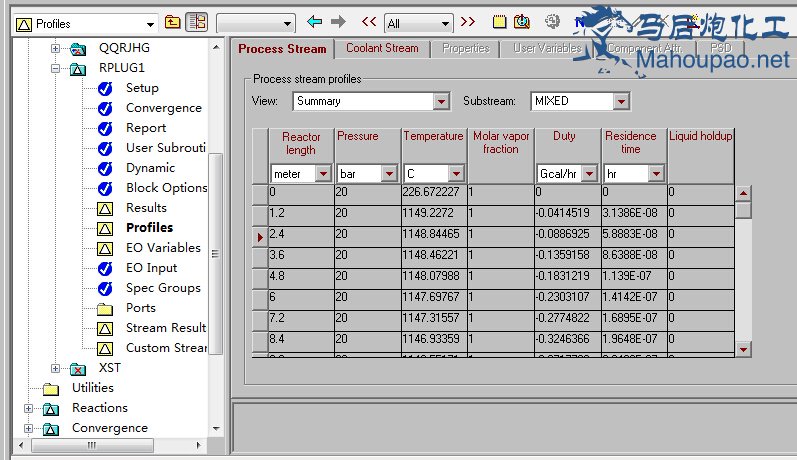
Task: Click the table scroll-down arrow
Action: coord(743,349)
